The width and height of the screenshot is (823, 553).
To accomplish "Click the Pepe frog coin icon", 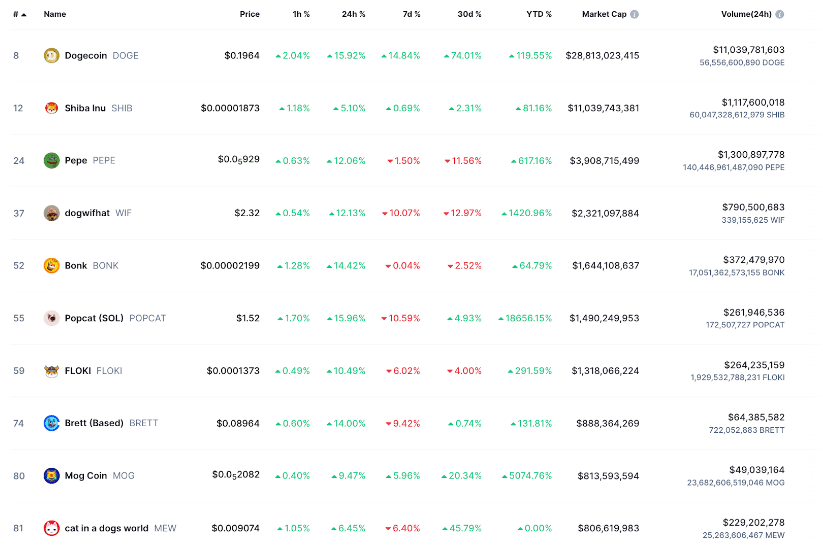I will click(x=52, y=160).
